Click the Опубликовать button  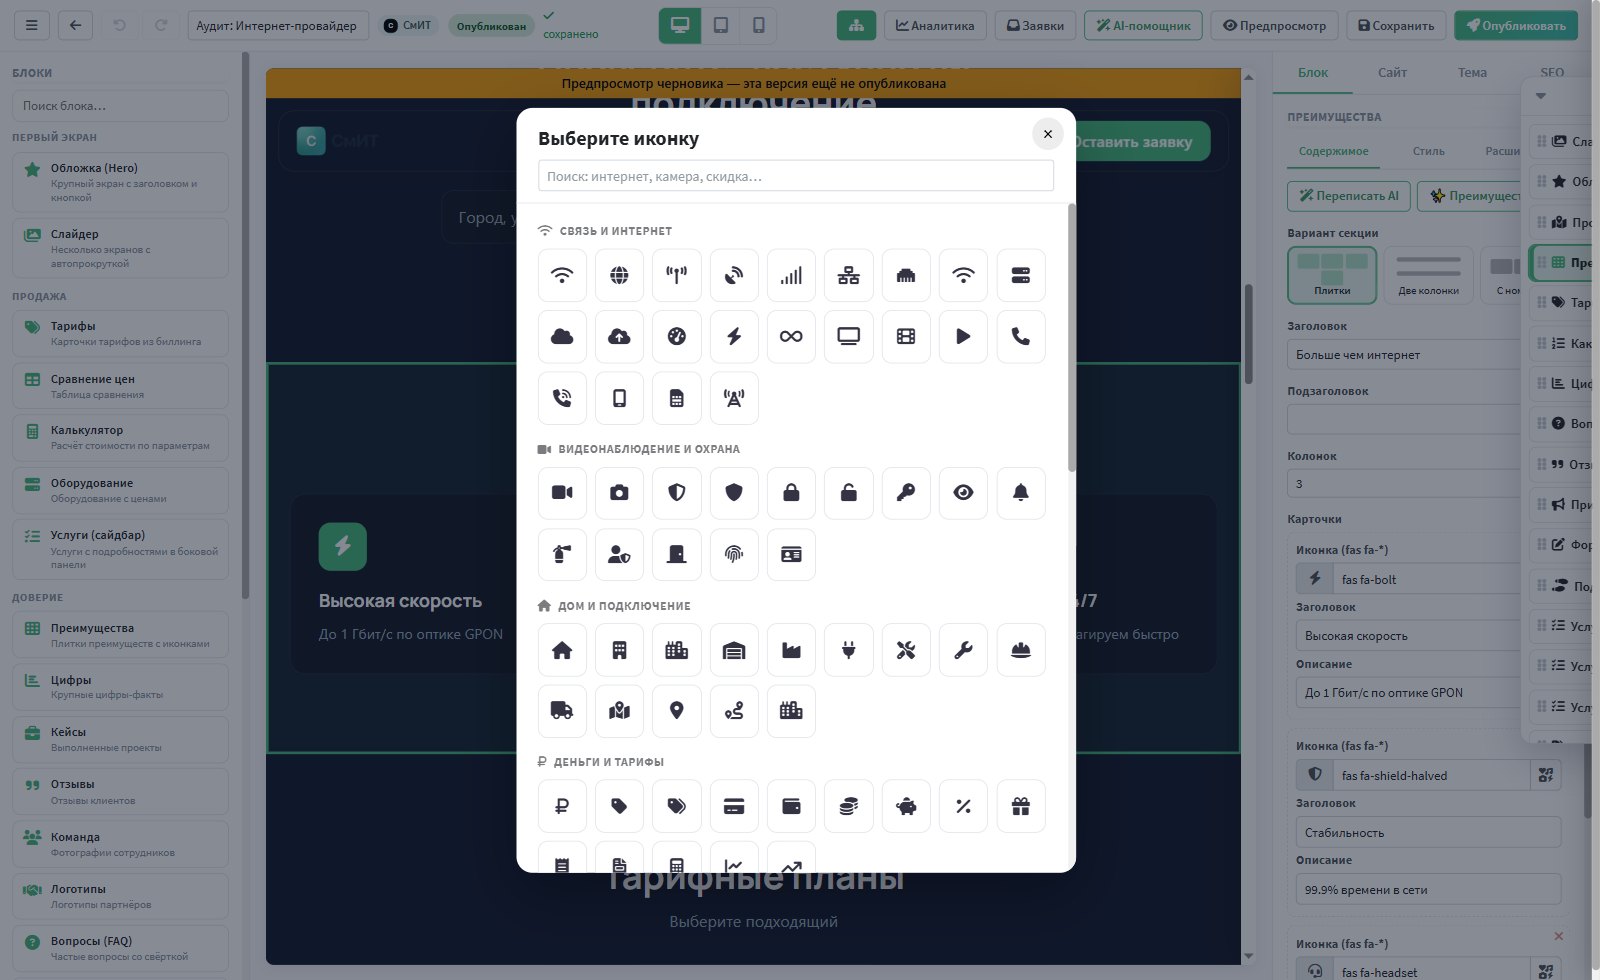click(1516, 26)
